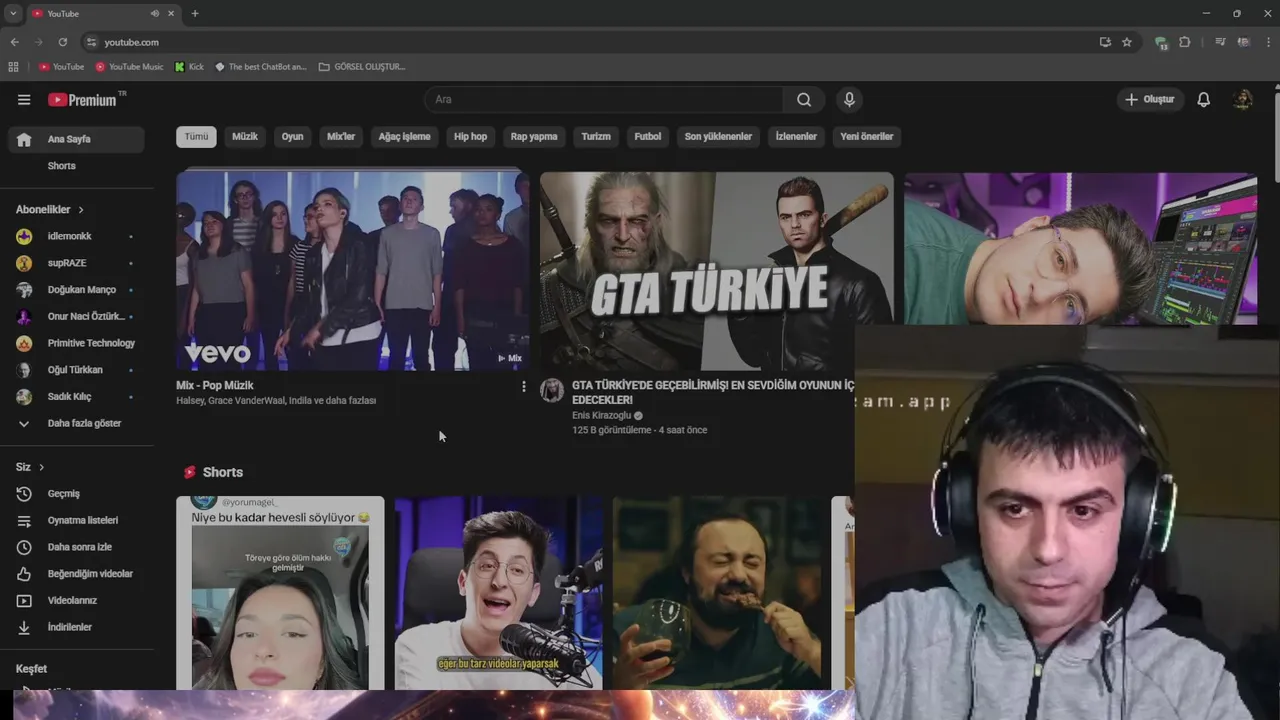Select the Rap yapma chip
The image size is (1280, 720).
[534, 136]
